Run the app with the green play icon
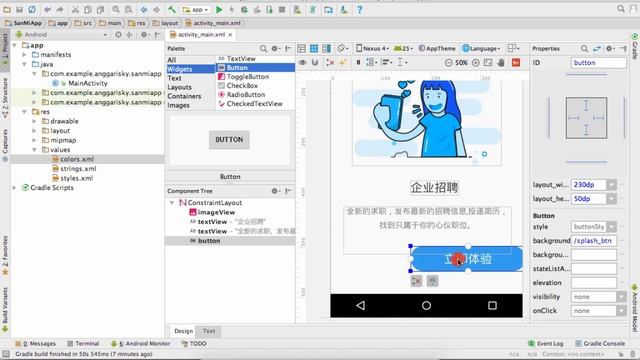 pos(219,9)
